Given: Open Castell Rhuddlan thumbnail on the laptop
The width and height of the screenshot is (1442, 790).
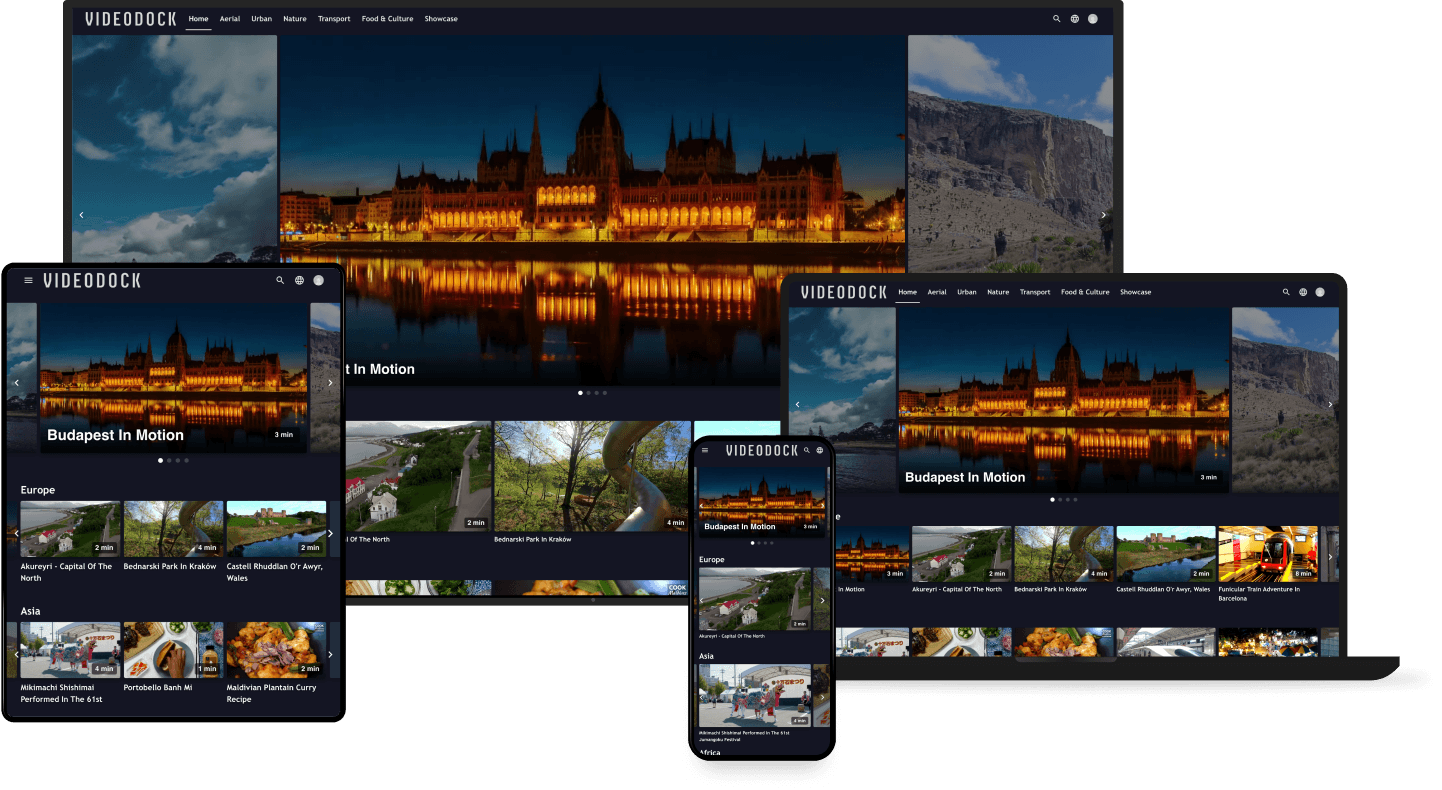Looking at the screenshot, I should coord(1166,554).
